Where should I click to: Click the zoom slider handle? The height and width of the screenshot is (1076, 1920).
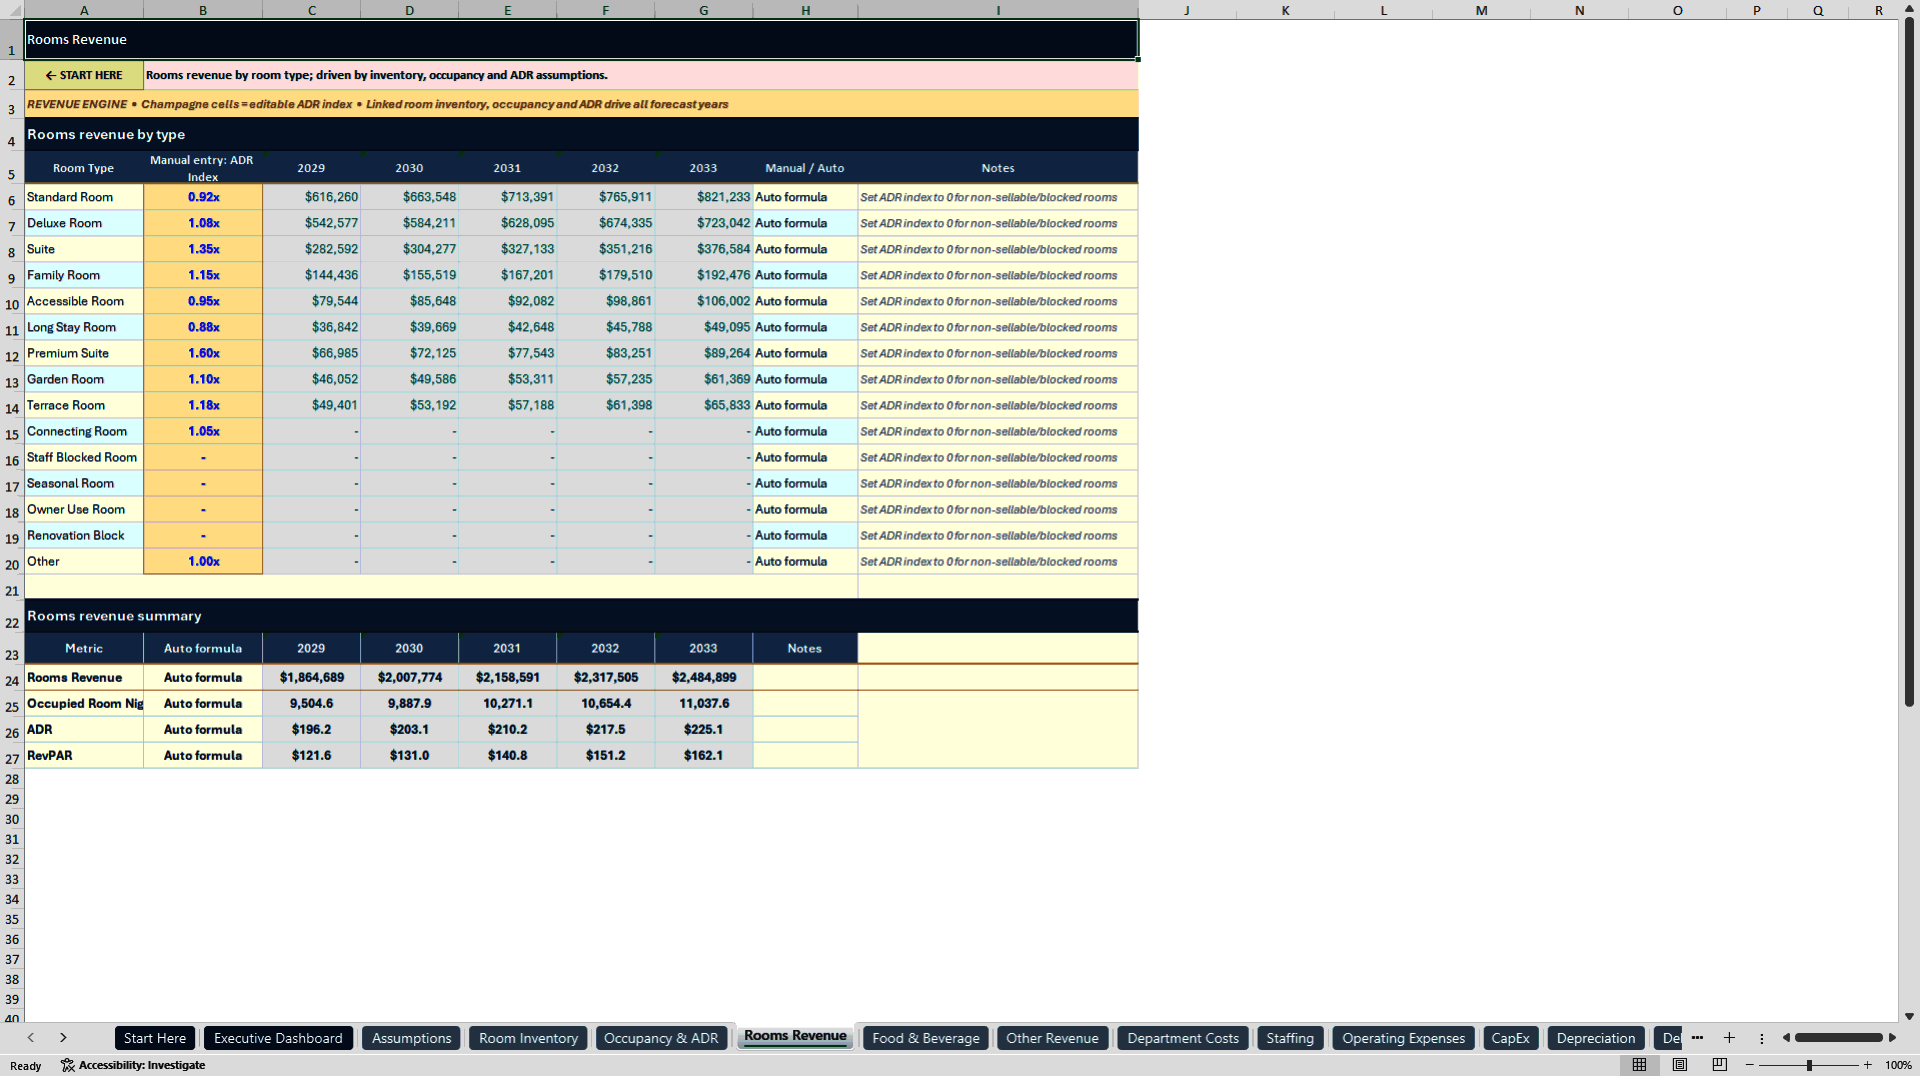click(x=1809, y=1065)
